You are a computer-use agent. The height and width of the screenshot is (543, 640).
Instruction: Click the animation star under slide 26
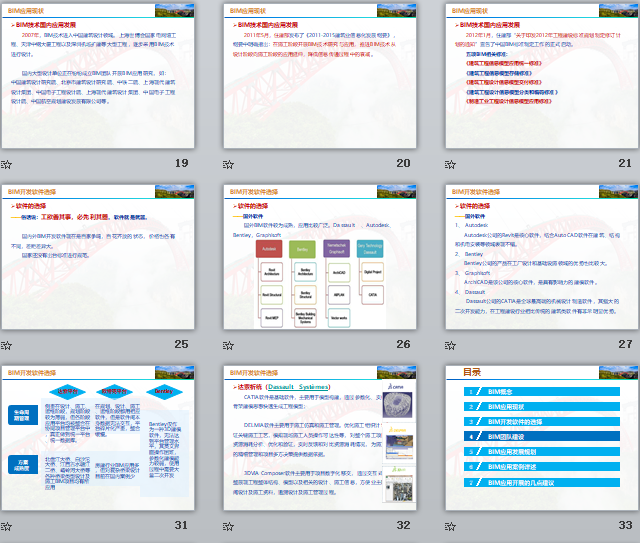click(x=229, y=345)
